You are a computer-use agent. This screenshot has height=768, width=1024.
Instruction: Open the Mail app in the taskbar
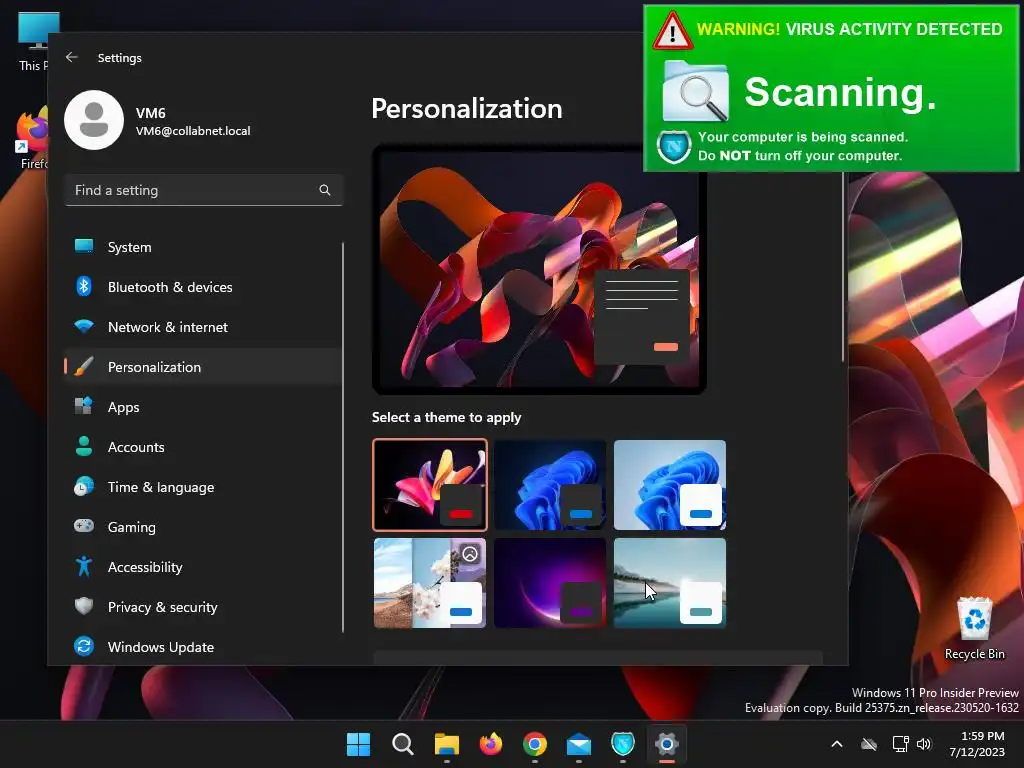coord(579,744)
